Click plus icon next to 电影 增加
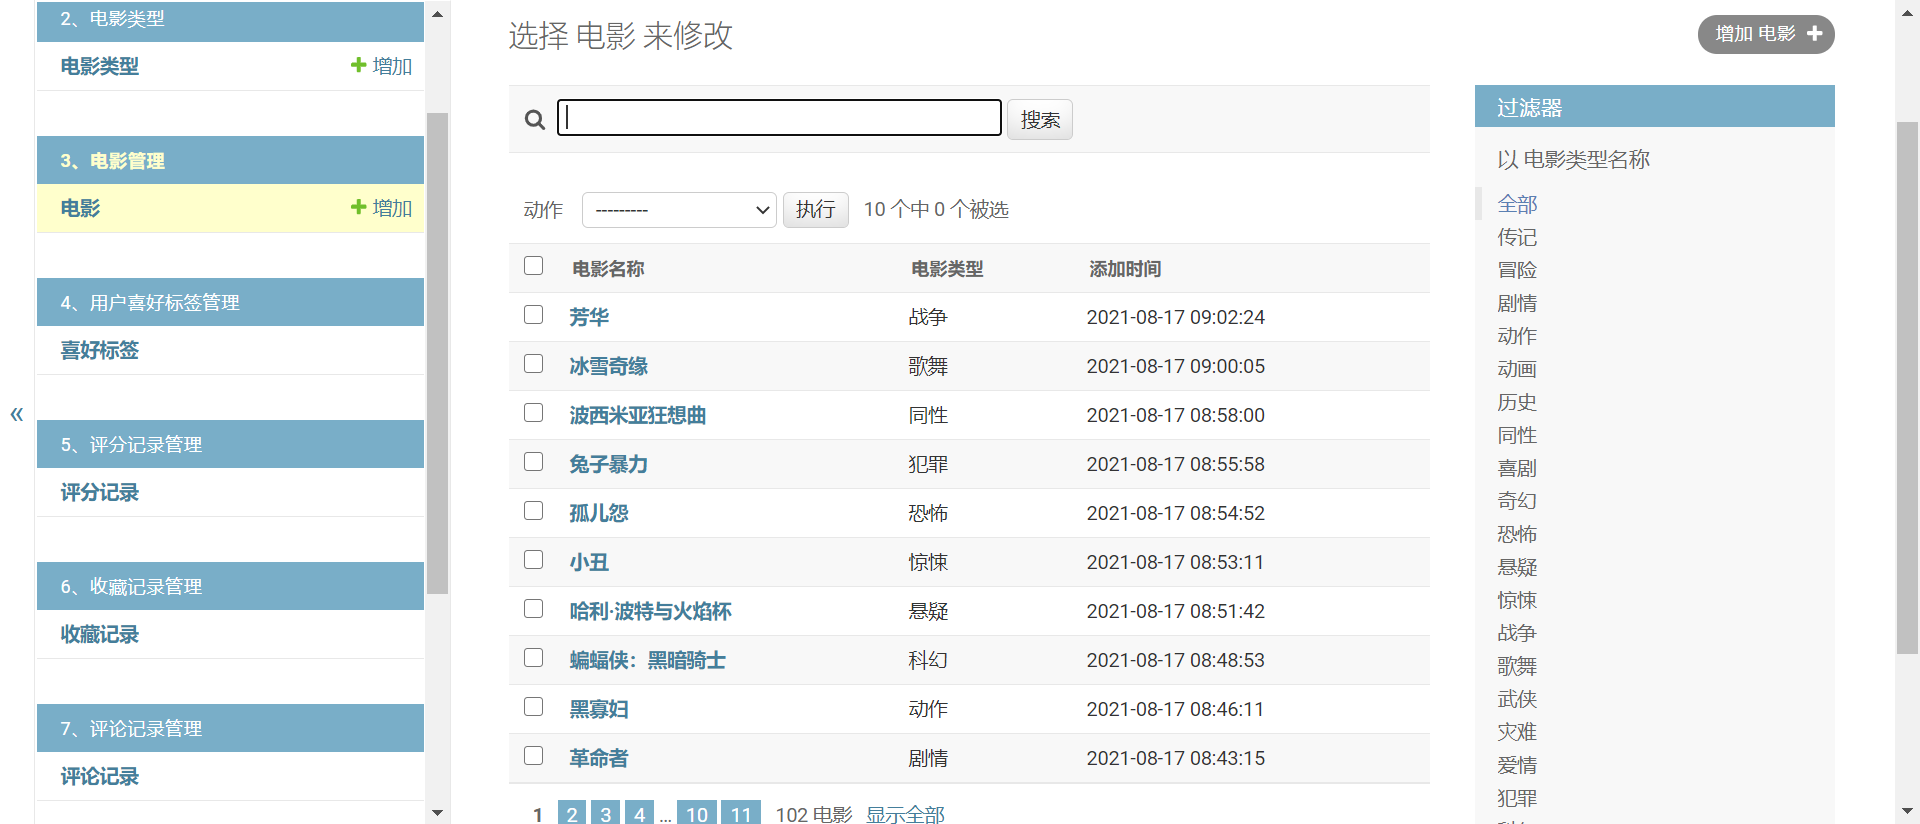The image size is (1920, 824). tap(358, 207)
